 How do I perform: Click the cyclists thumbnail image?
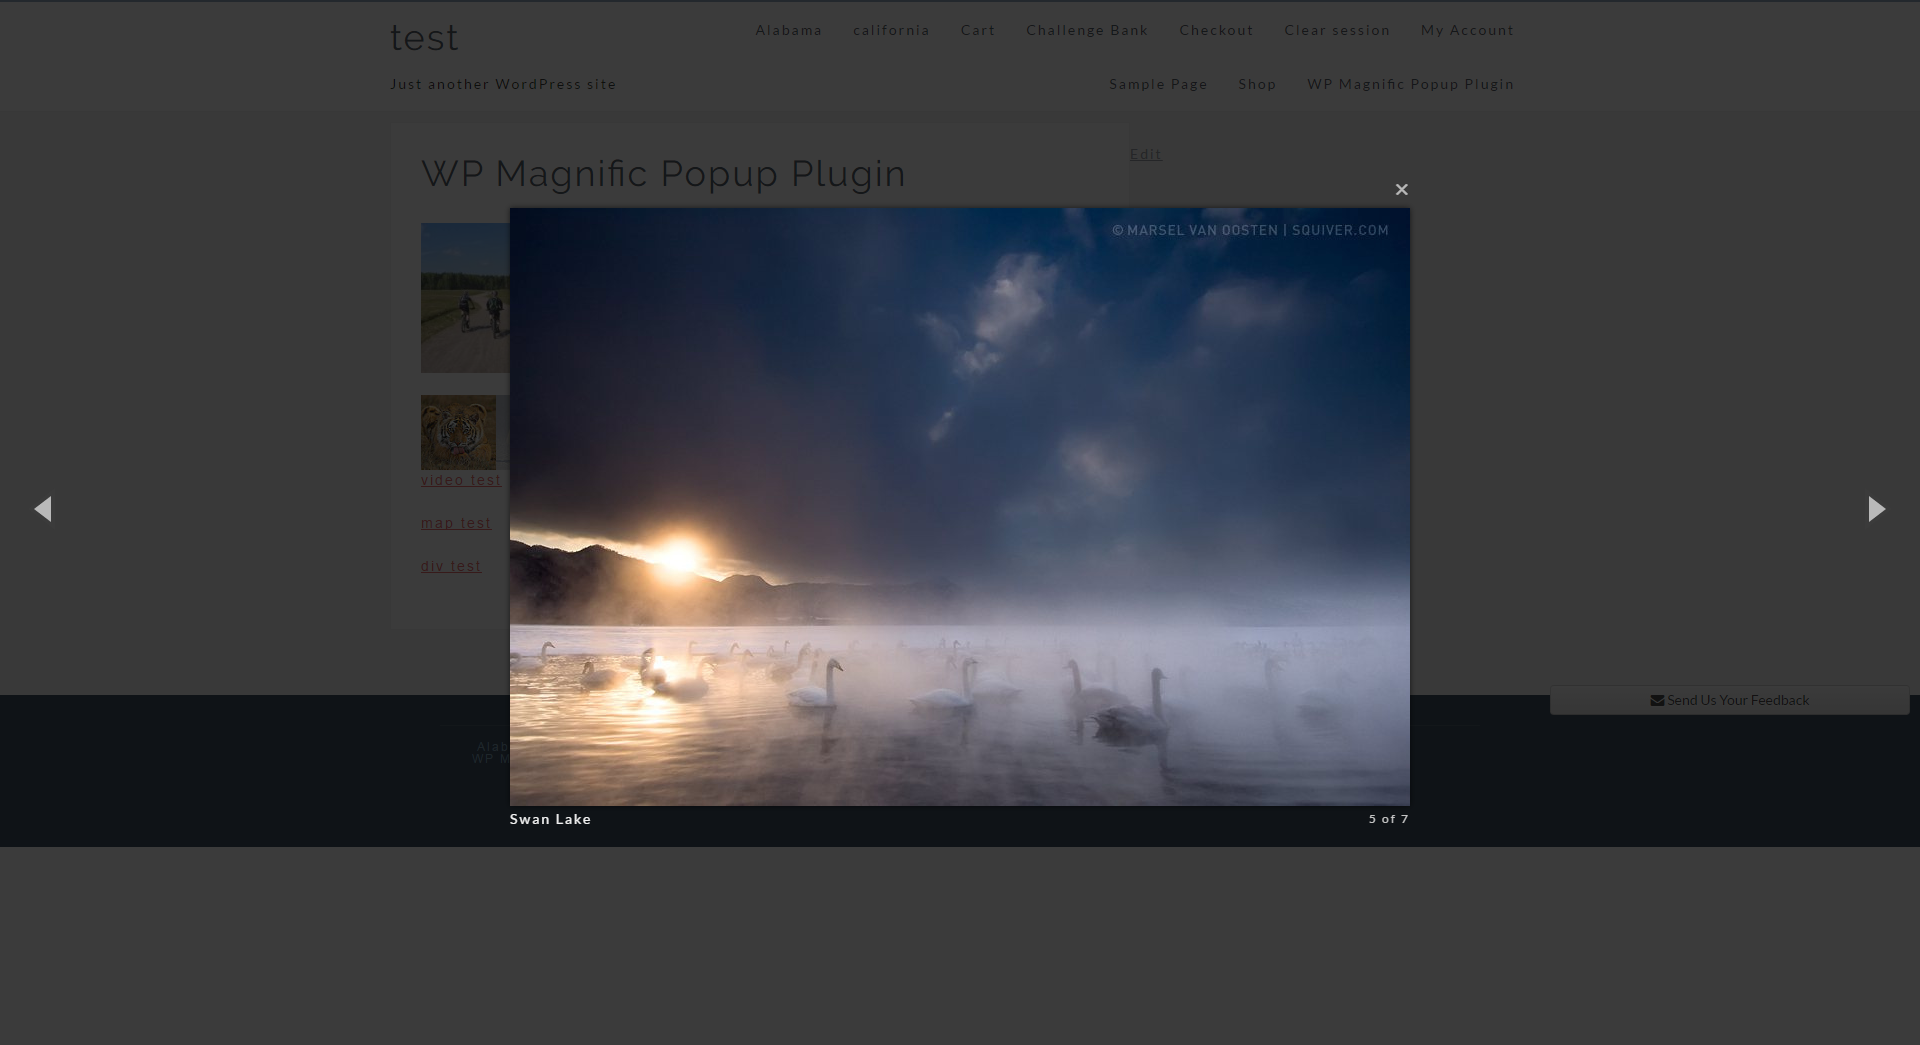(x=465, y=298)
